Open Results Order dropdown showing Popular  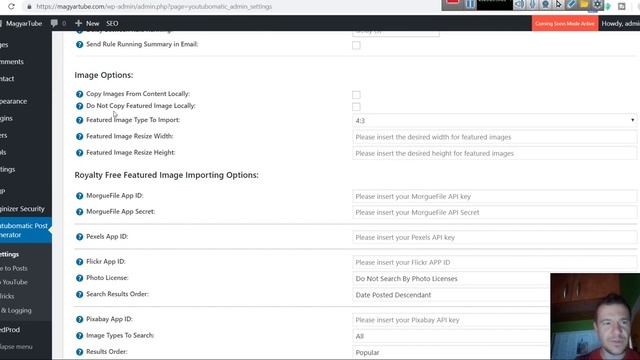point(451,352)
